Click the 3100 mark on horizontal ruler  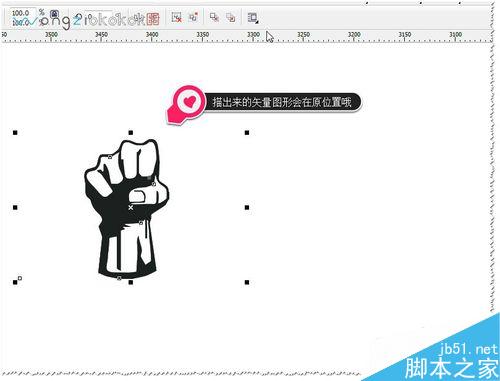pos(455,35)
